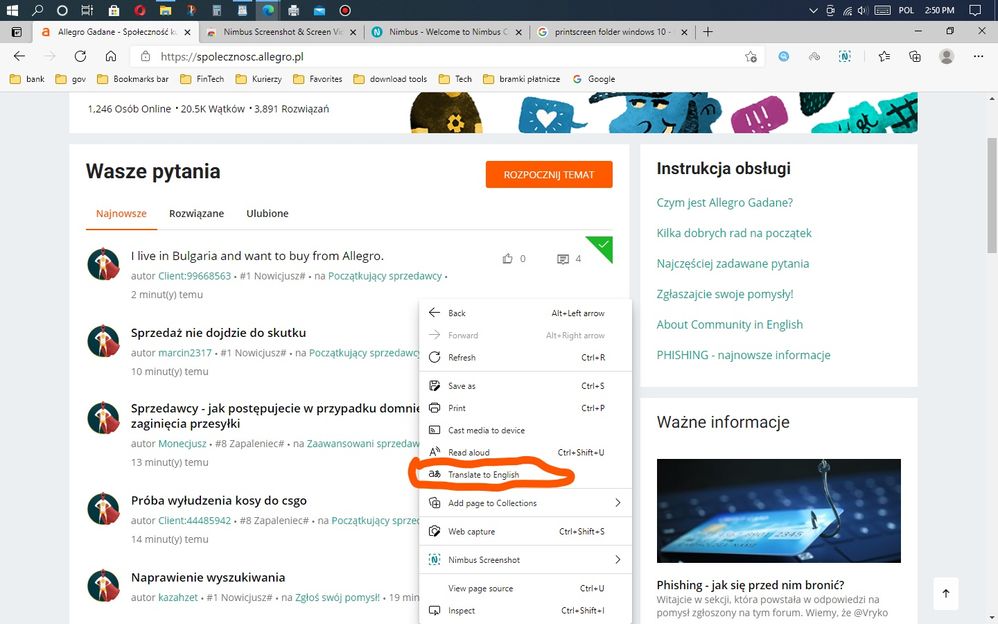Screen dimensions: 998x624
Task: Open Czym jest Allegro Gadane link
Action: pyautogui.click(x=724, y=202)
